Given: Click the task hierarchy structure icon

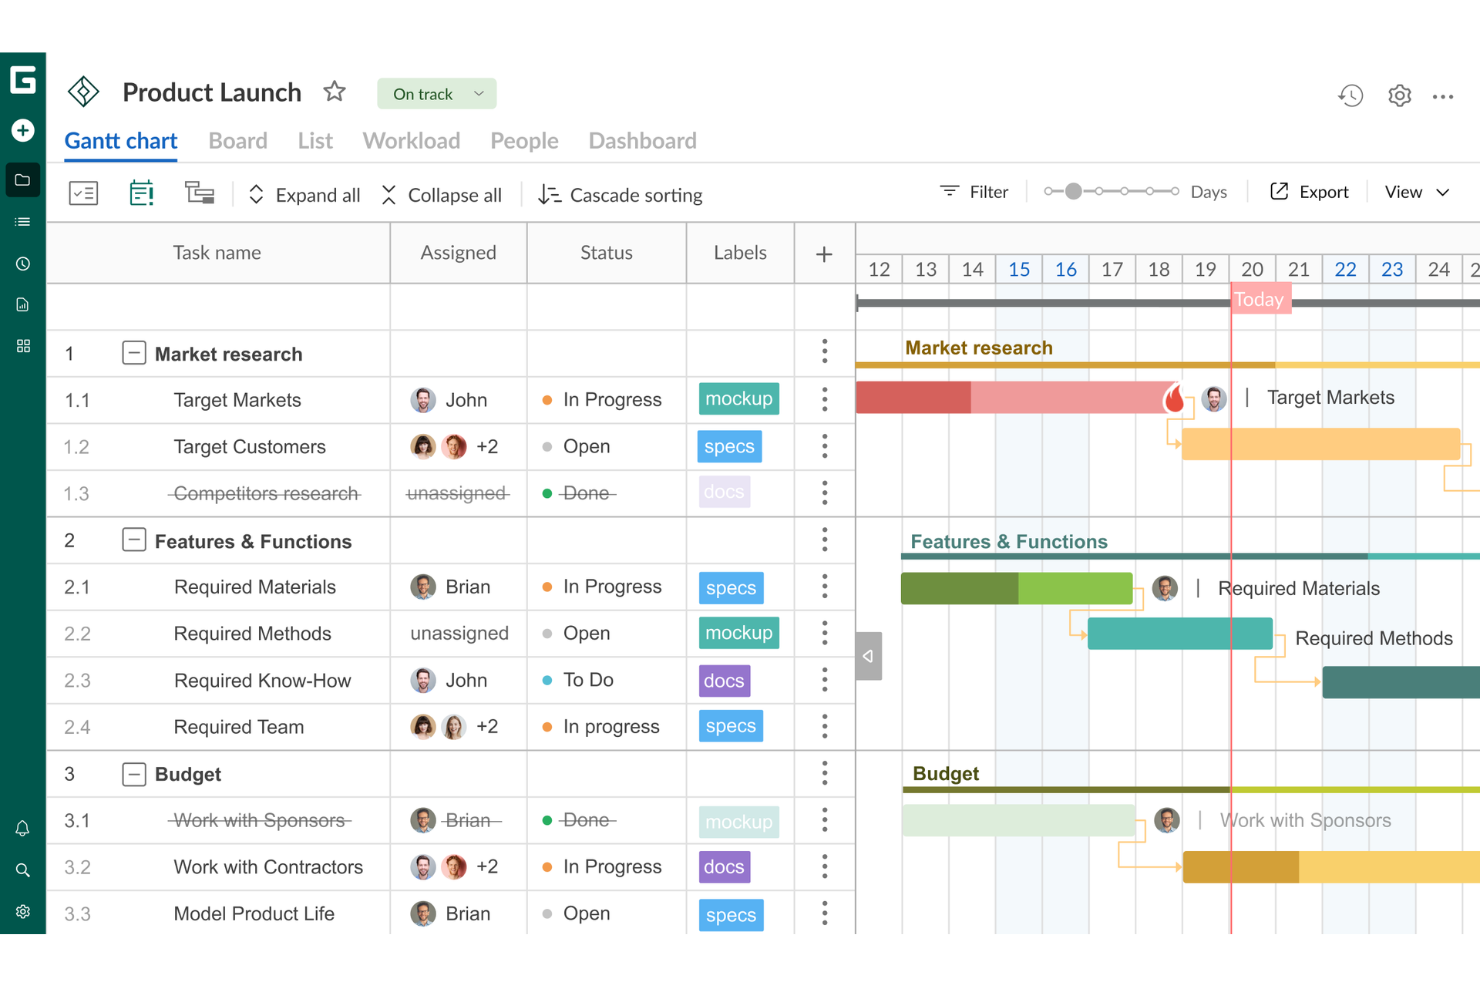Looking at the screenshot, I should tap(199, 192).
